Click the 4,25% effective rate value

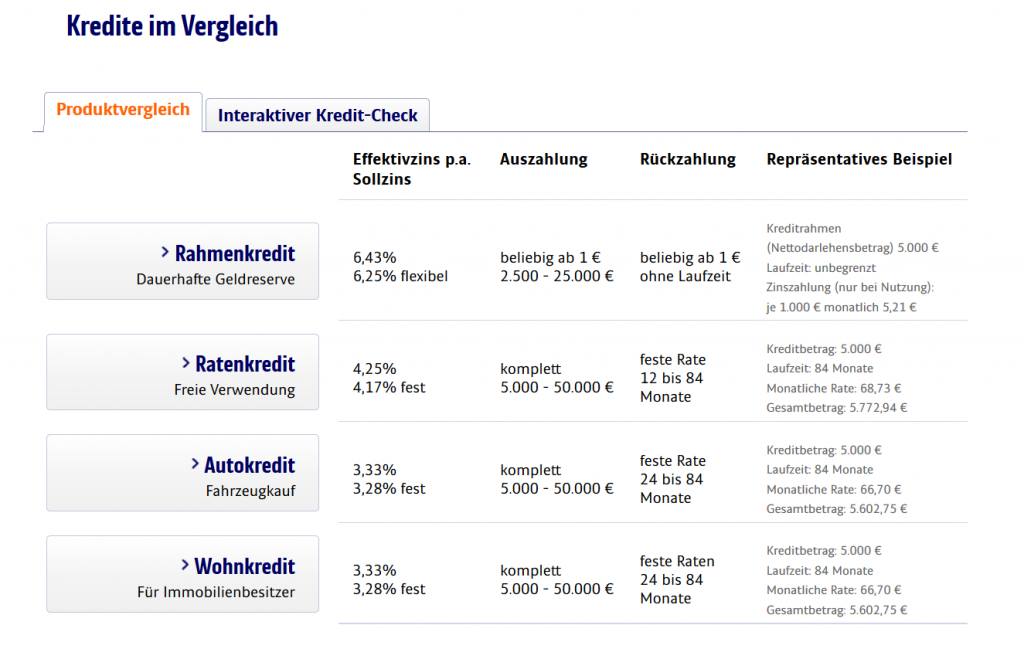click(x=375, y=369)
